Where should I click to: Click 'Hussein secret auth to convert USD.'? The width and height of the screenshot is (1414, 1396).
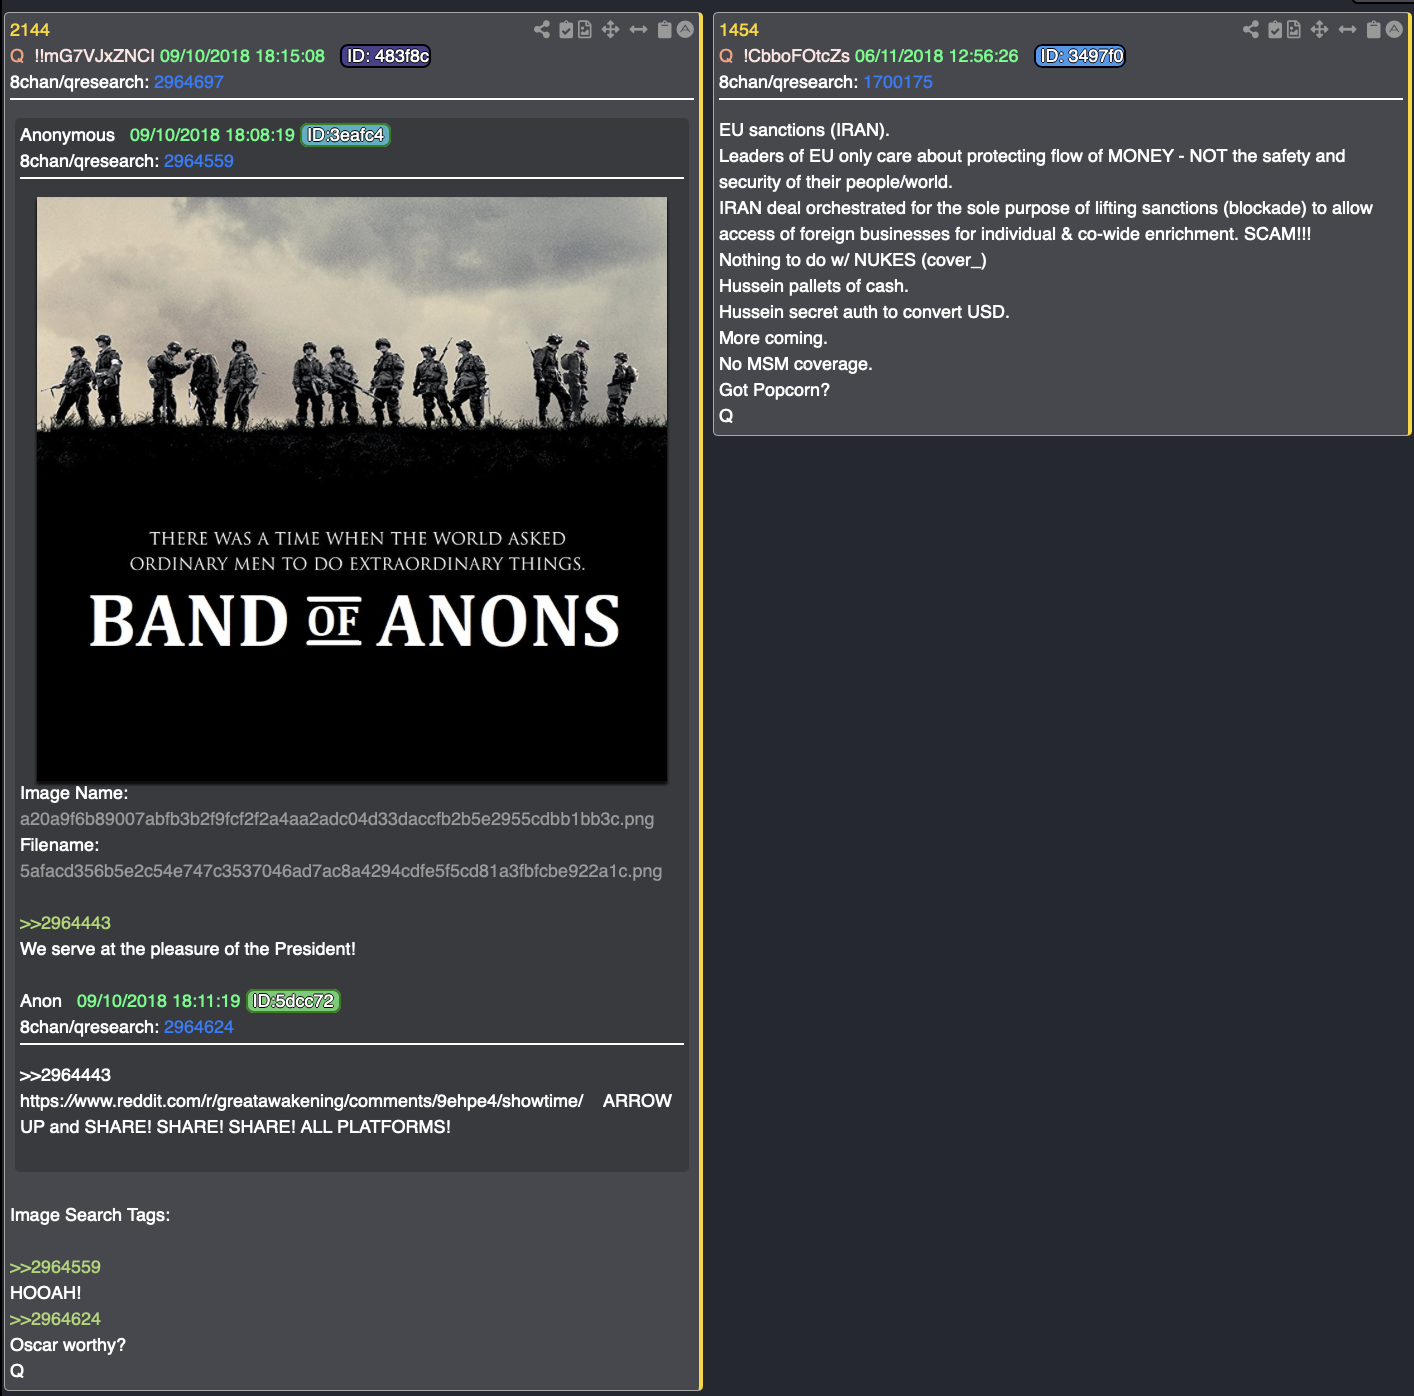pyautogui.click(x=864, y=312)
